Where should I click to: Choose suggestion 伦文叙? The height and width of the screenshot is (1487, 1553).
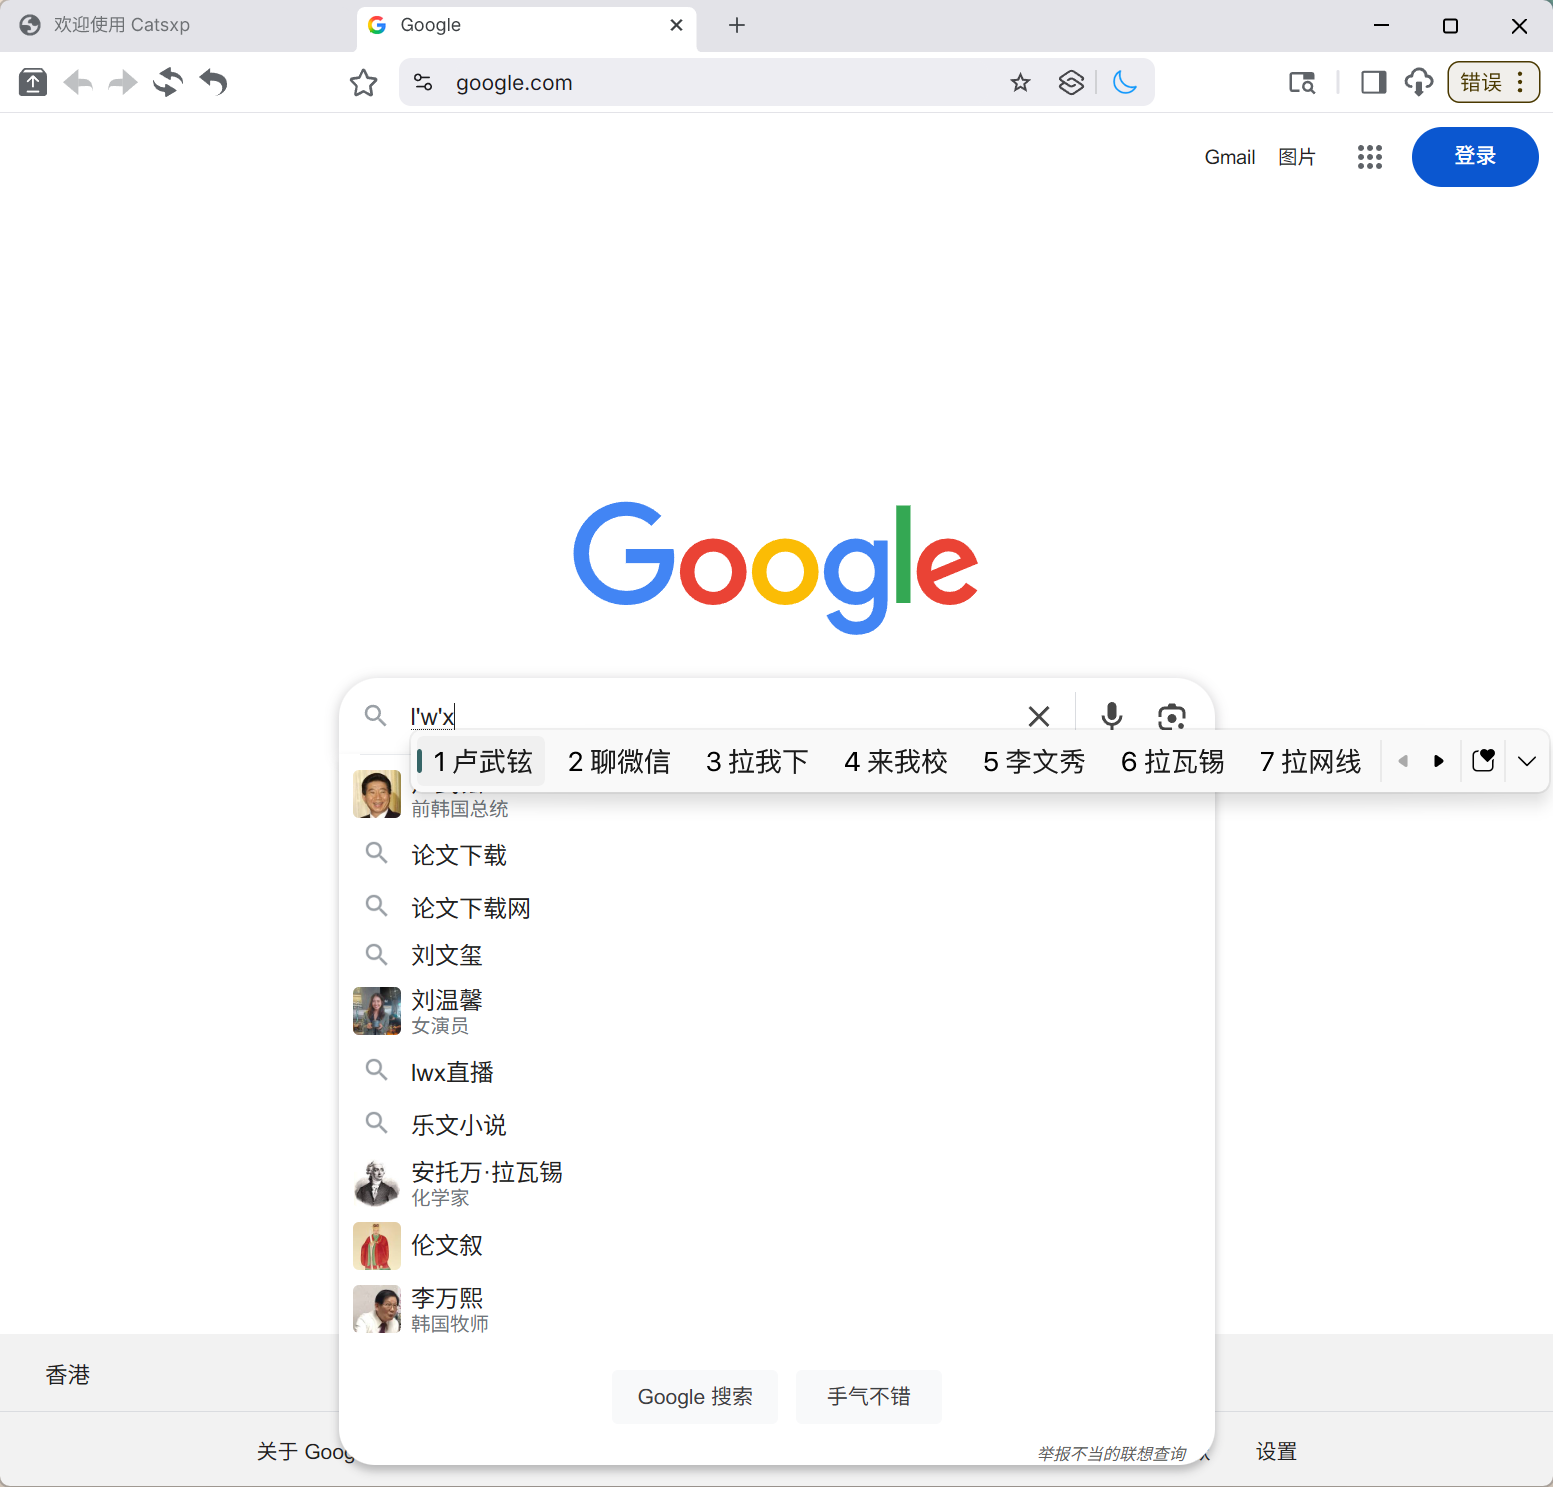click(777, 1246)
